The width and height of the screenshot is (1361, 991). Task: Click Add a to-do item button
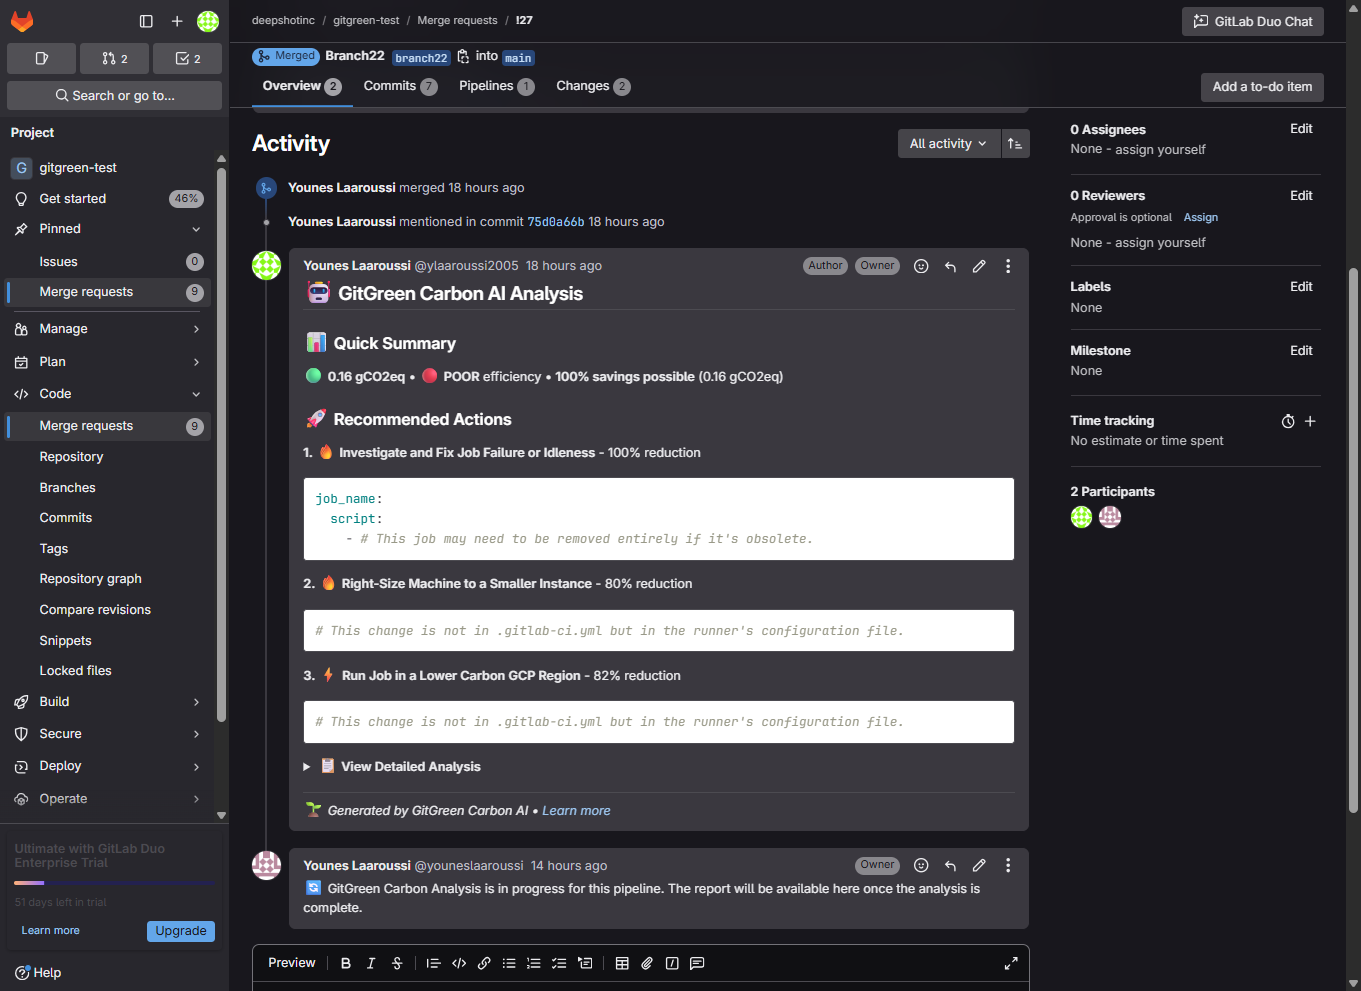point(1262,87)
